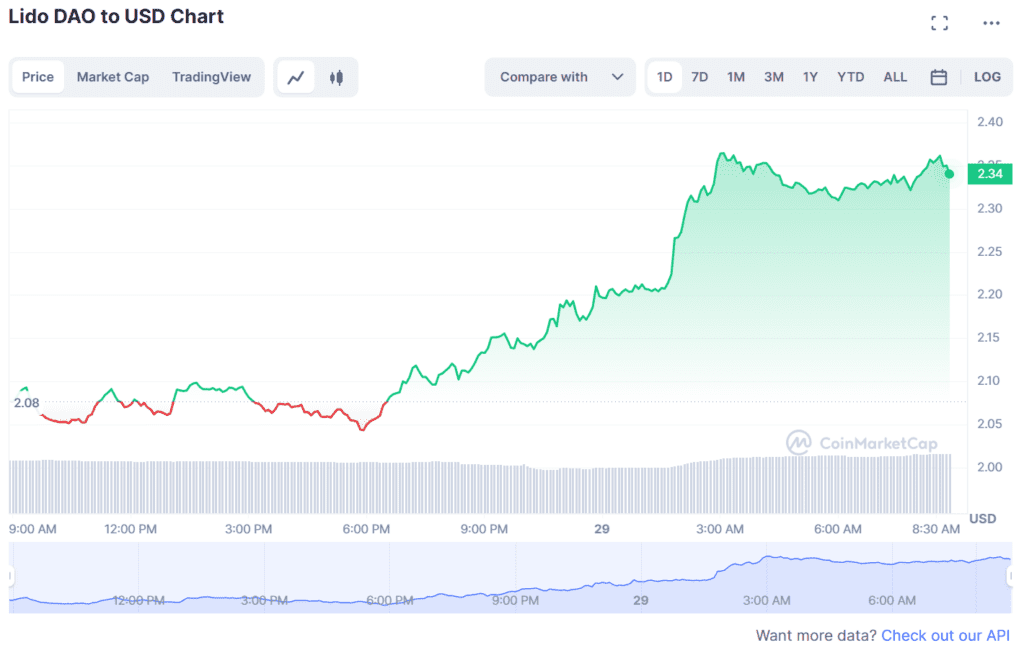The height and width of the screenshot is (653, 1024).
Task: Expand the Compare with dropdown
Action: (560, 77)
